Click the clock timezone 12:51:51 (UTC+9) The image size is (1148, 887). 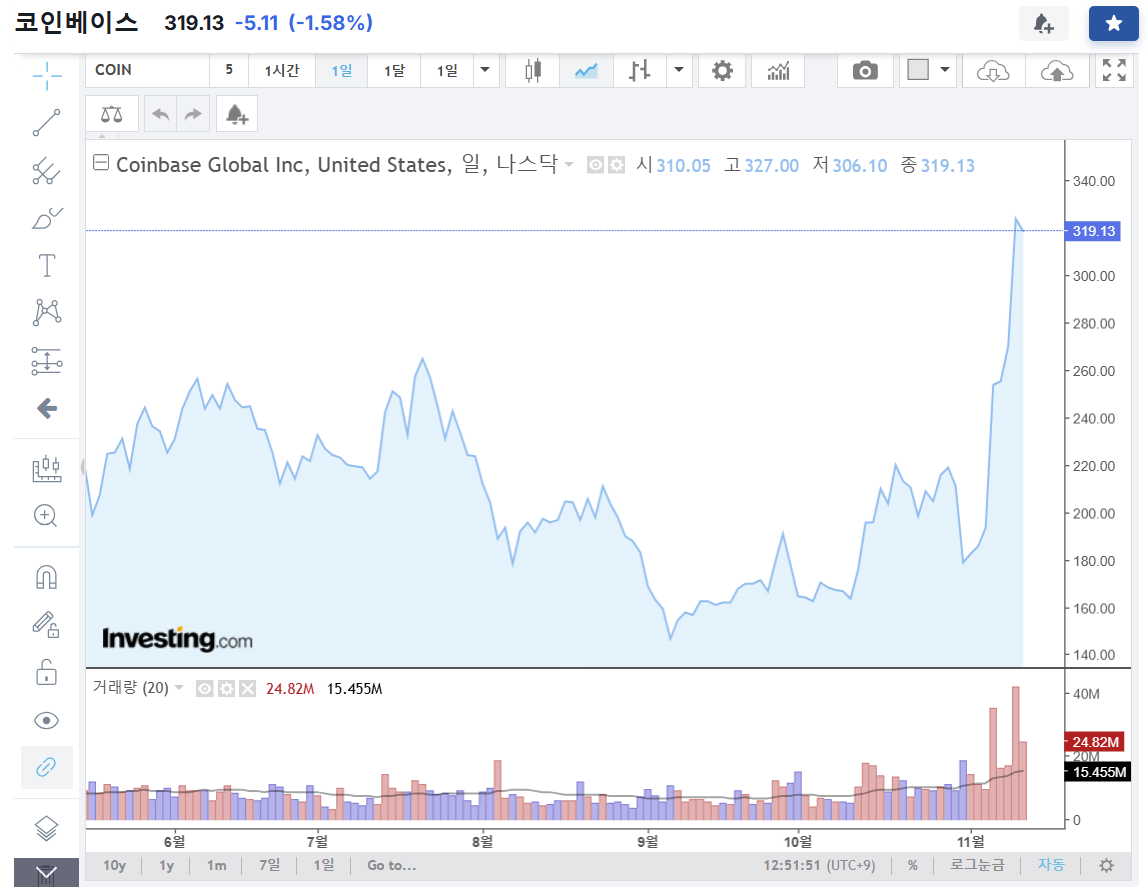click(819, 865)
